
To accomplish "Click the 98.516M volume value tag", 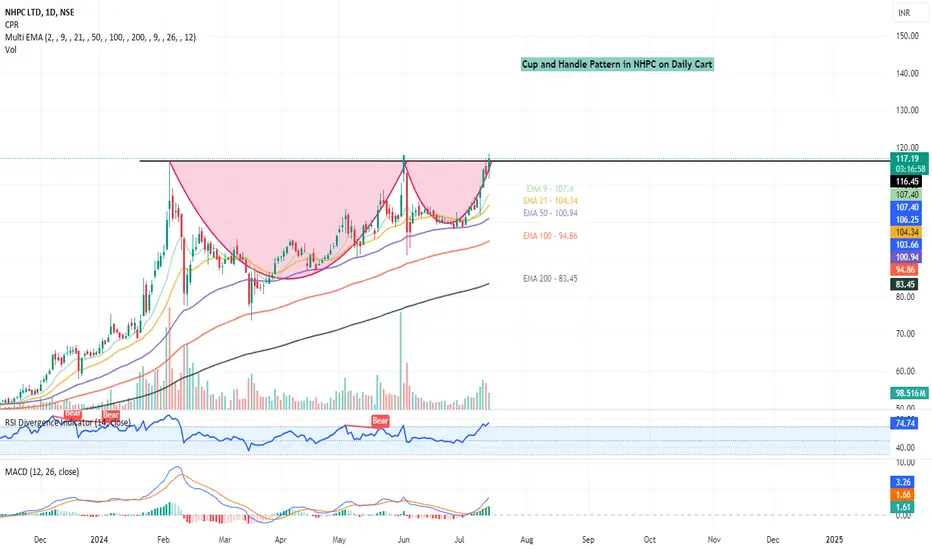I will coord(909,393).
